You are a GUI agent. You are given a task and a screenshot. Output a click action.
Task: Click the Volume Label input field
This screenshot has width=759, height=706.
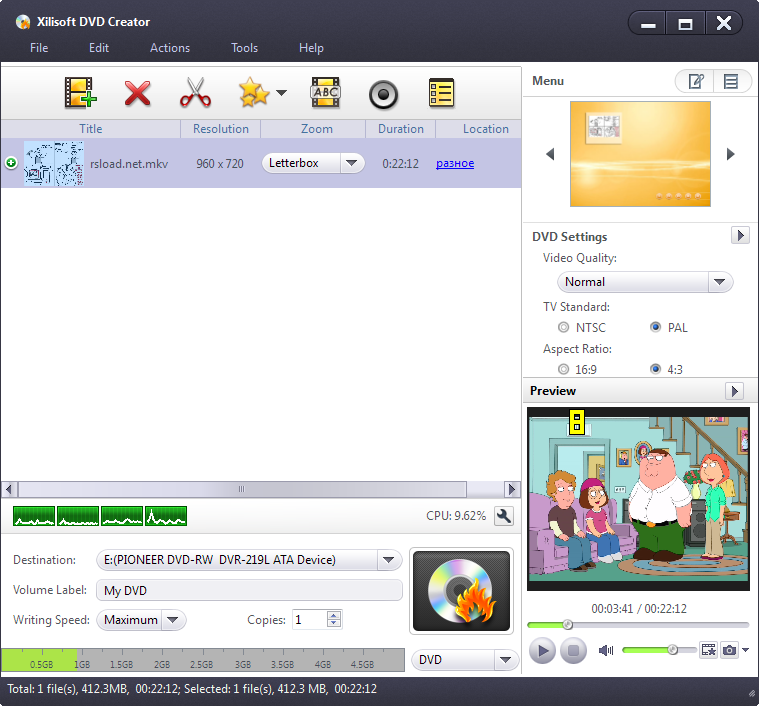pyautogui.click(x=249, y=590)
